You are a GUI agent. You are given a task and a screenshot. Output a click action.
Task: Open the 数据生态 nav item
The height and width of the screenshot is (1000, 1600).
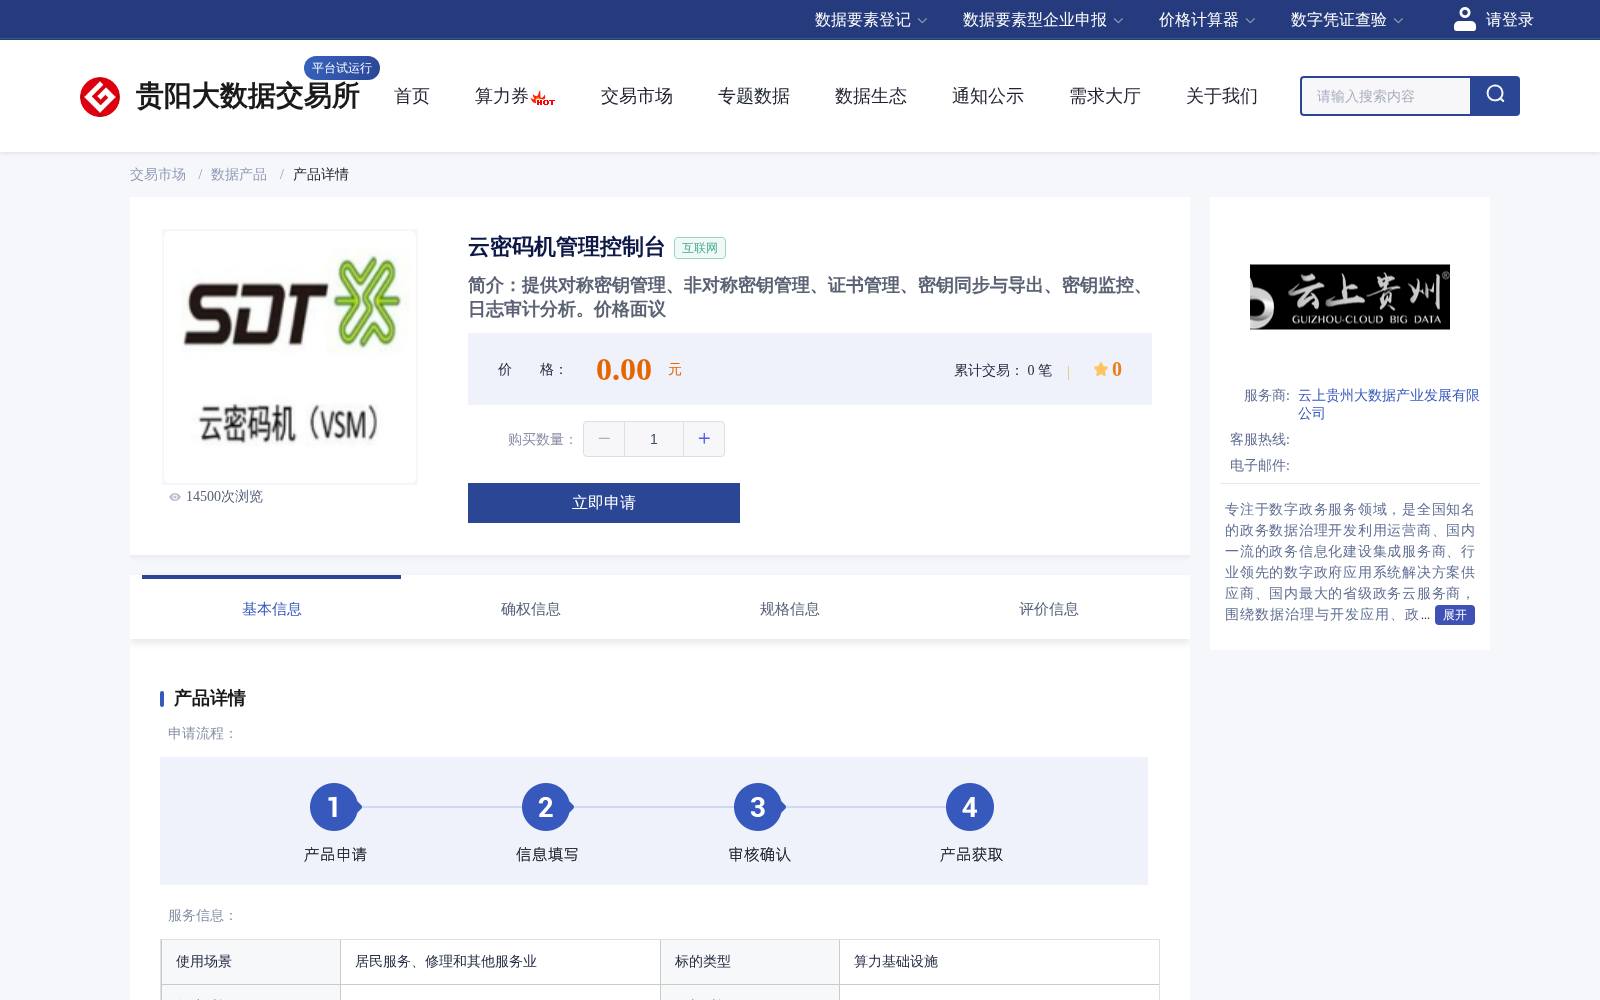871,96
